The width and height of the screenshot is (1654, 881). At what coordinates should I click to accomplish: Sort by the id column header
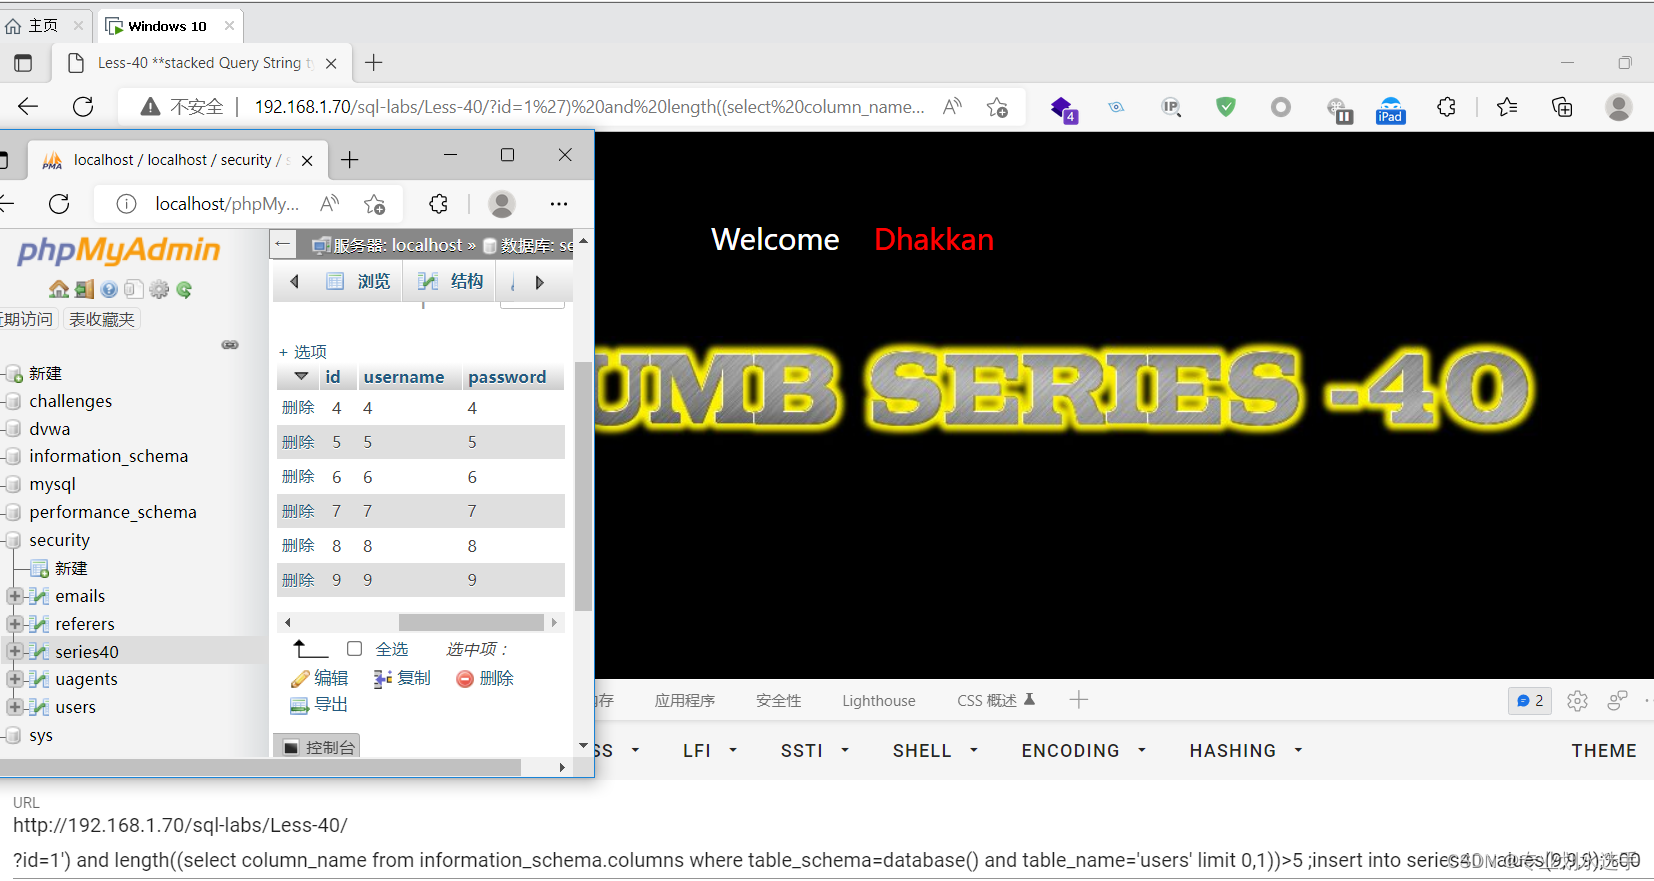pos(333,377)
